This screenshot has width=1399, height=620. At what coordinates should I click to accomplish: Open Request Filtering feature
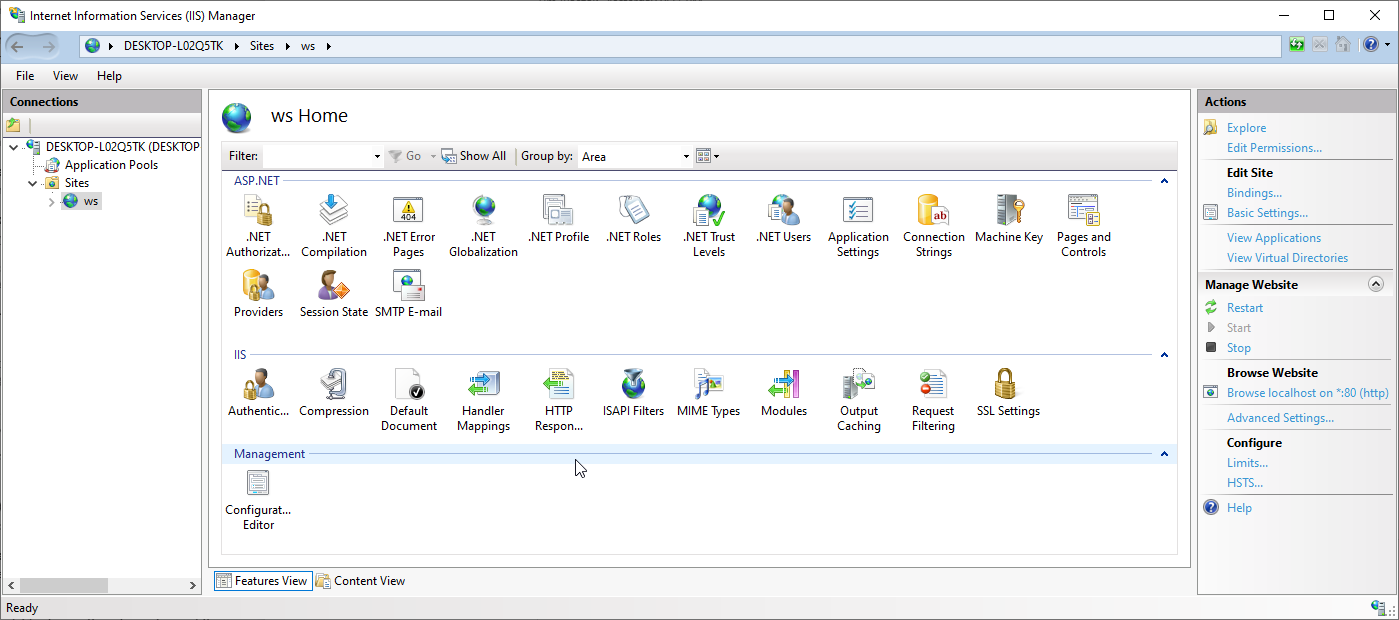point(933,399)
